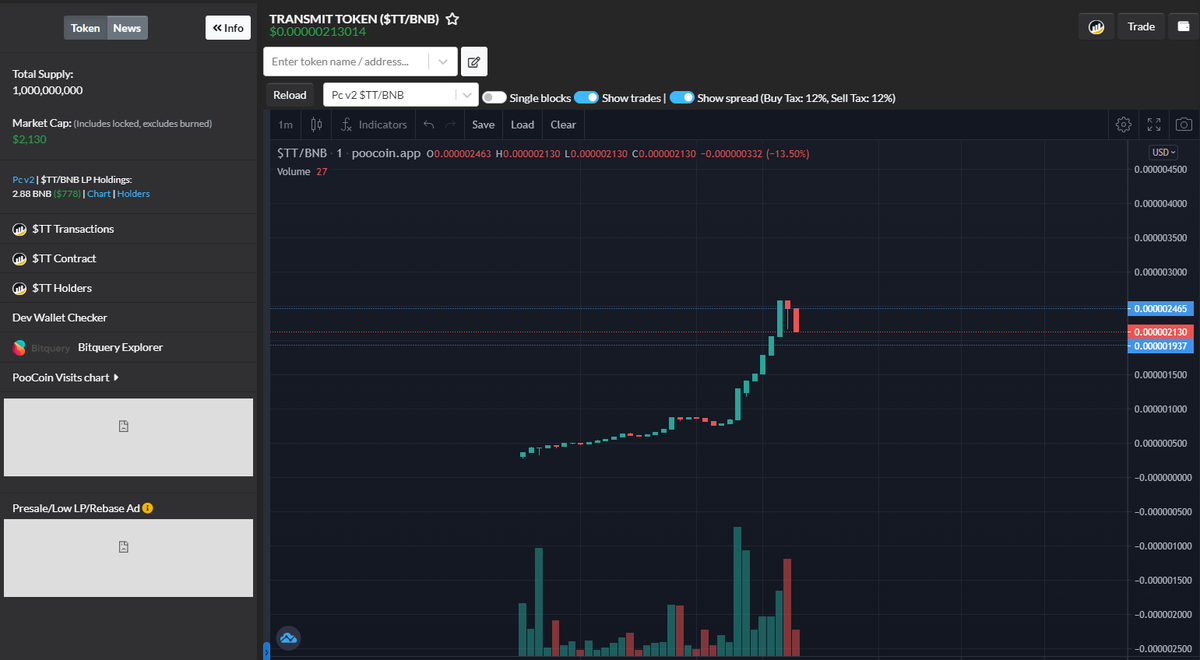Open the $TT Contract link
The width and height of the screenshot is (1200, 660).
click(x=64, y=259)
